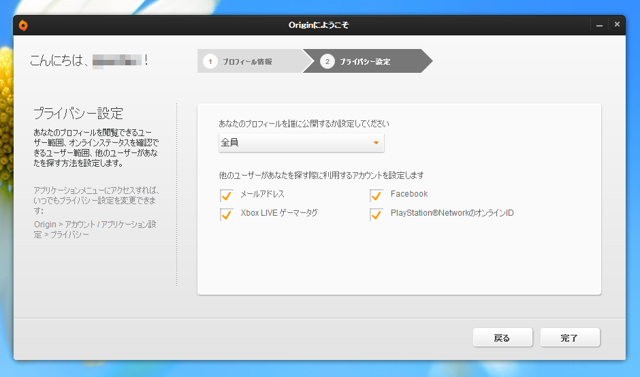Toggle PlayStation Network online ID checkbox

[x=376, y=214]
